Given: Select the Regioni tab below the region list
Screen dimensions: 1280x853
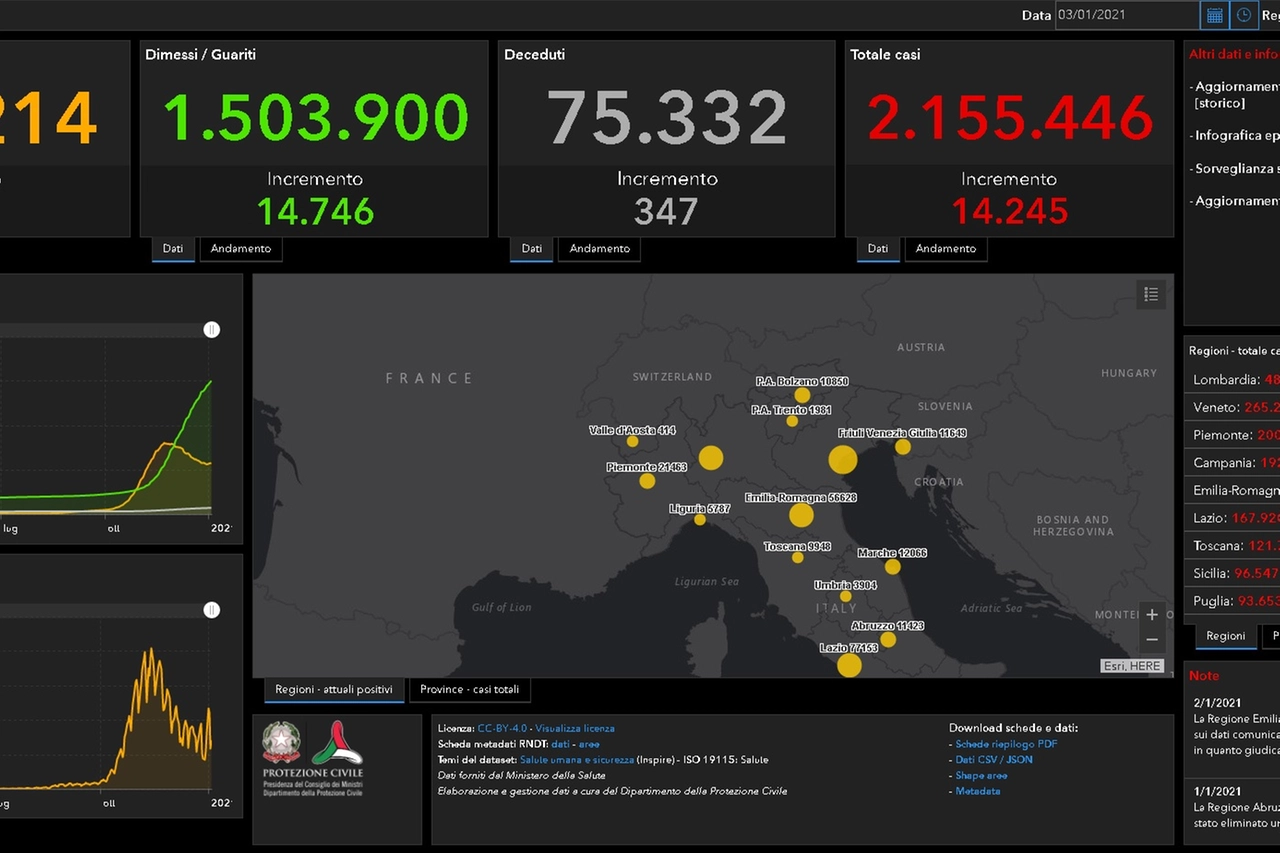Looking at the screenshot, I should 1226,636.
